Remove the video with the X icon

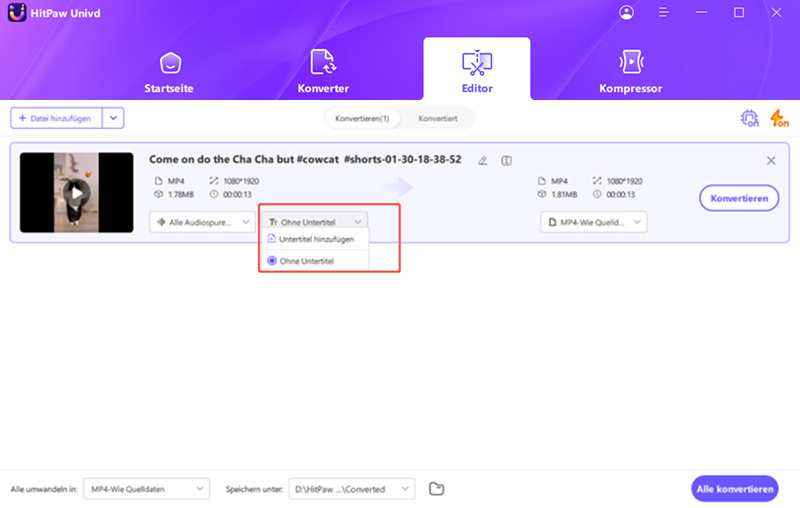(771, 161)
